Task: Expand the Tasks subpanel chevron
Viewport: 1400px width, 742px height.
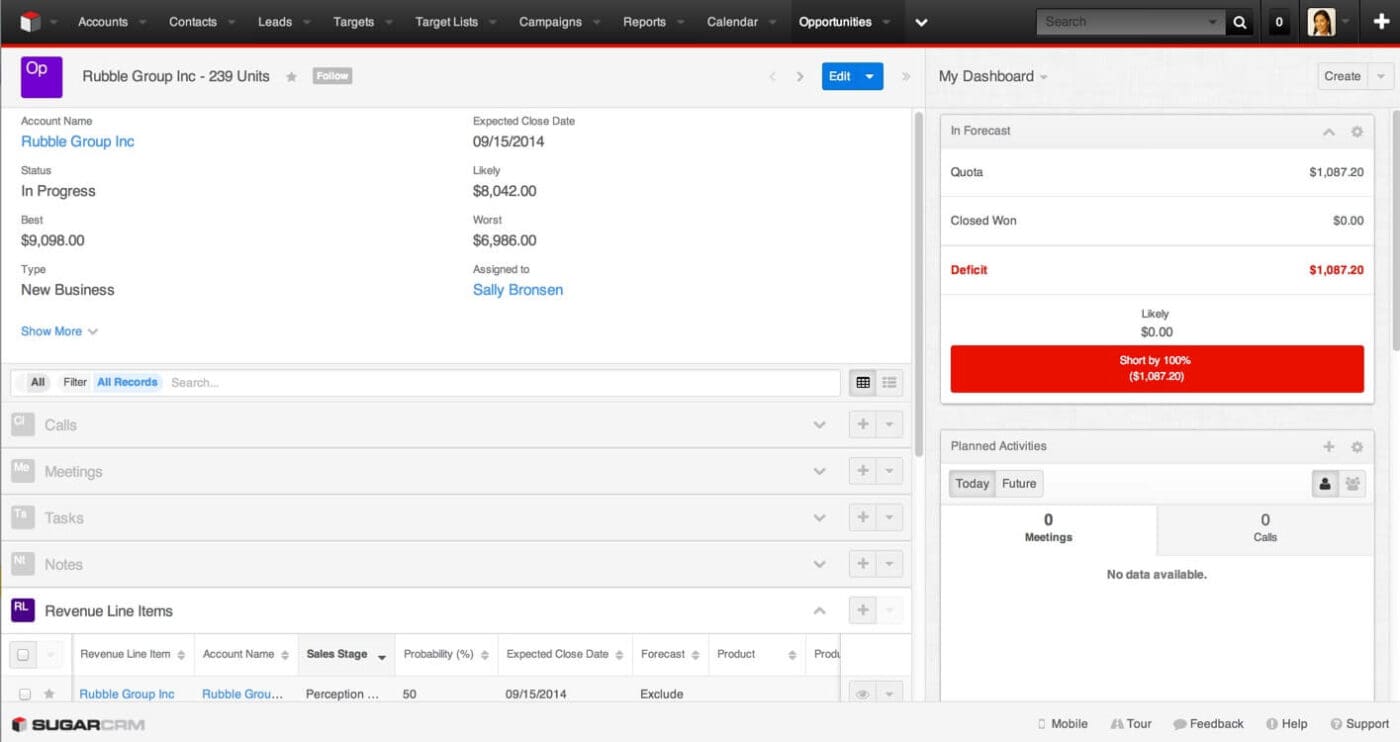Action: click(820, 518)
